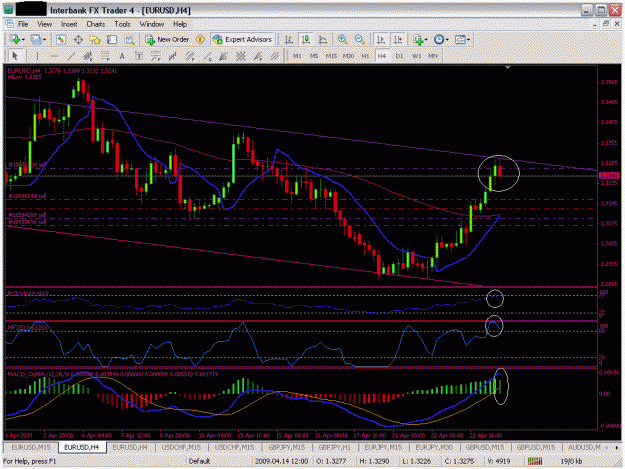This screenshot has width=625, height=469.
Task: Open the Profiles toolbar icon
Action: click(x=36, y=39)
